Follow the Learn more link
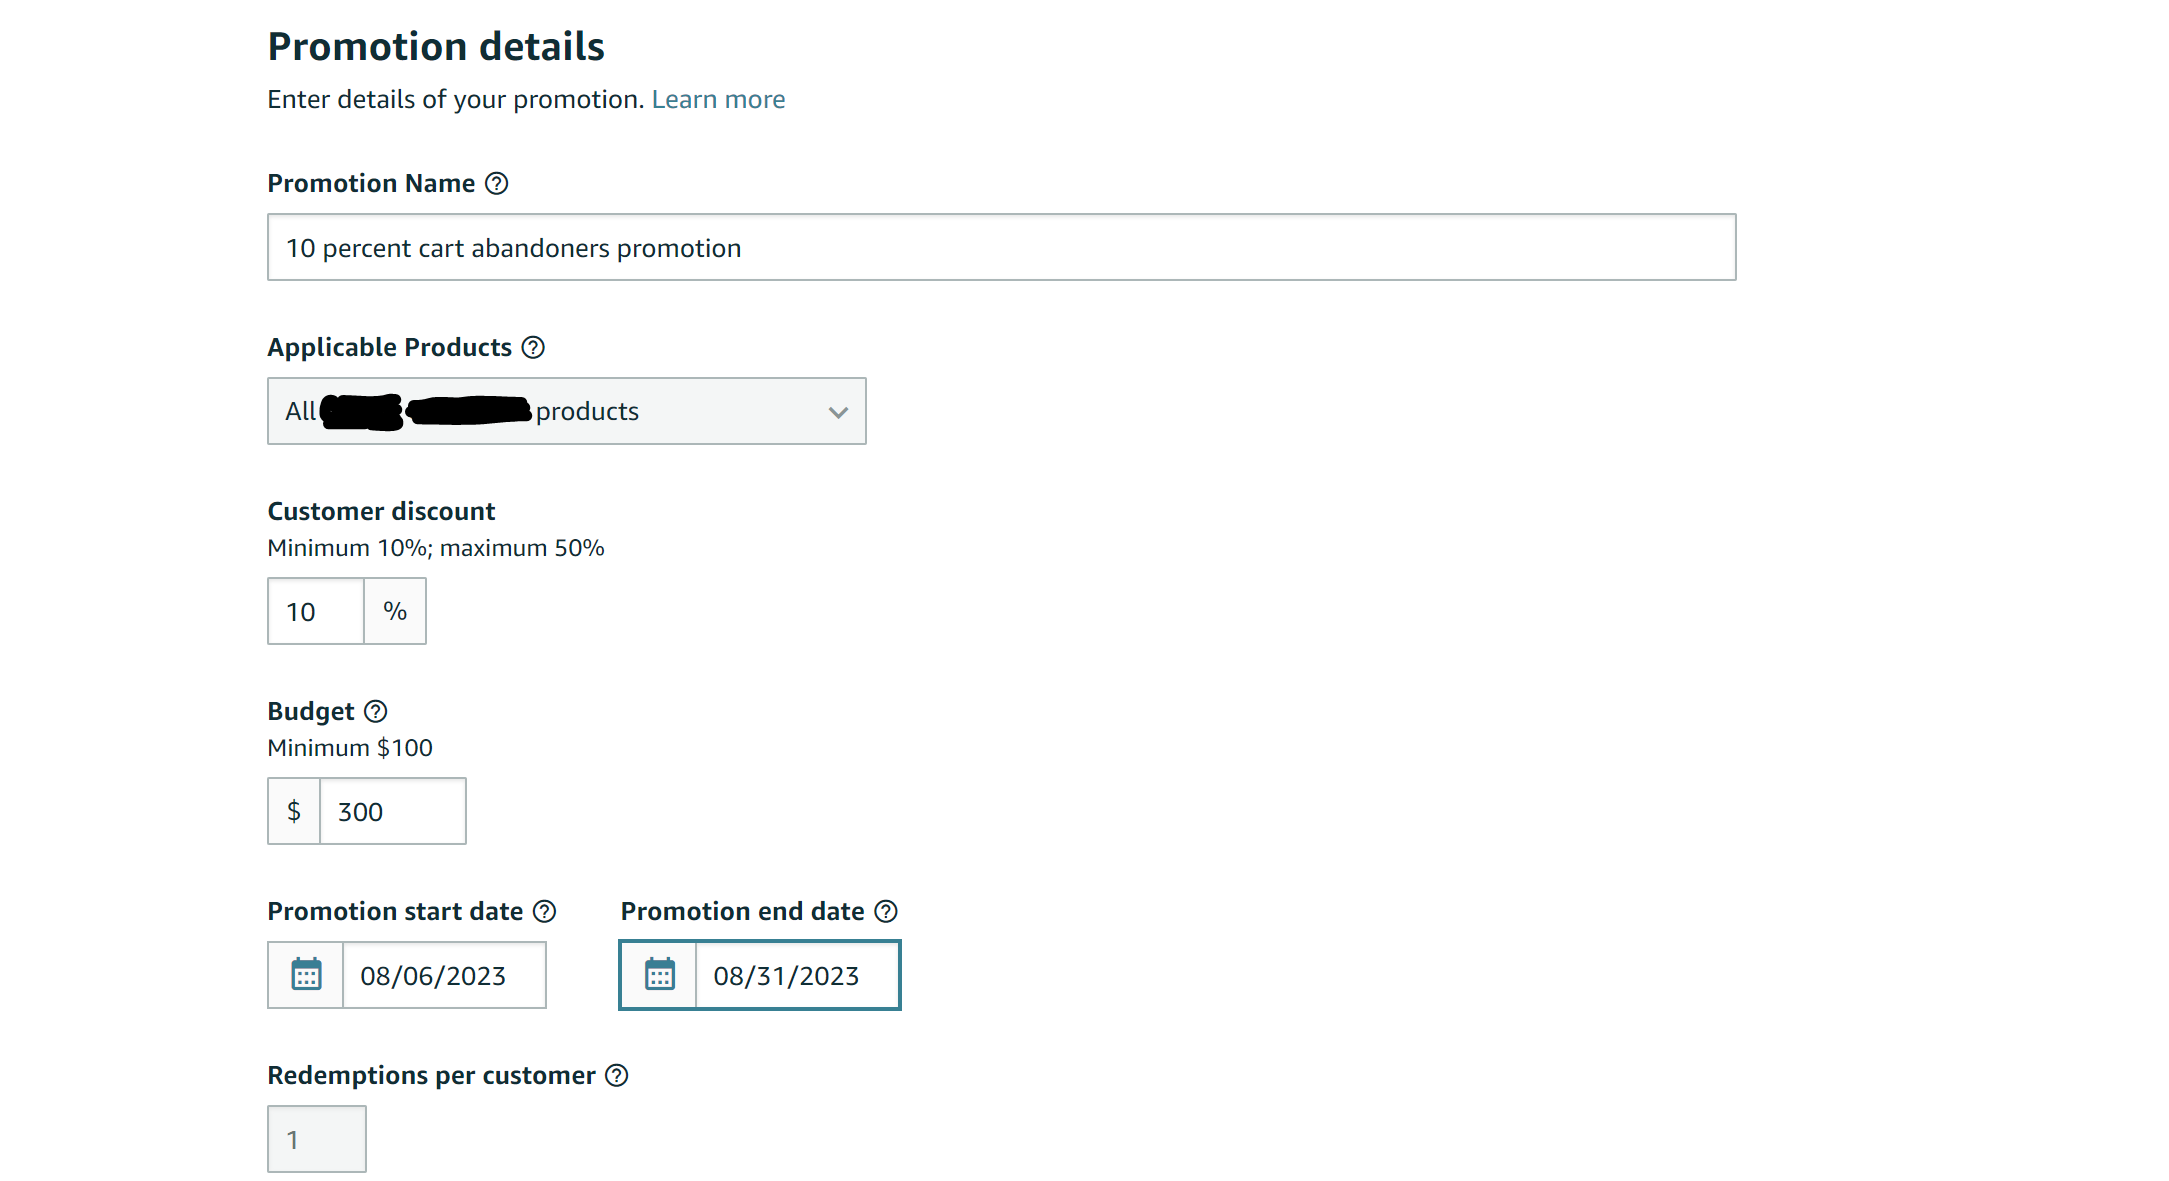 [x=718, y=100]
